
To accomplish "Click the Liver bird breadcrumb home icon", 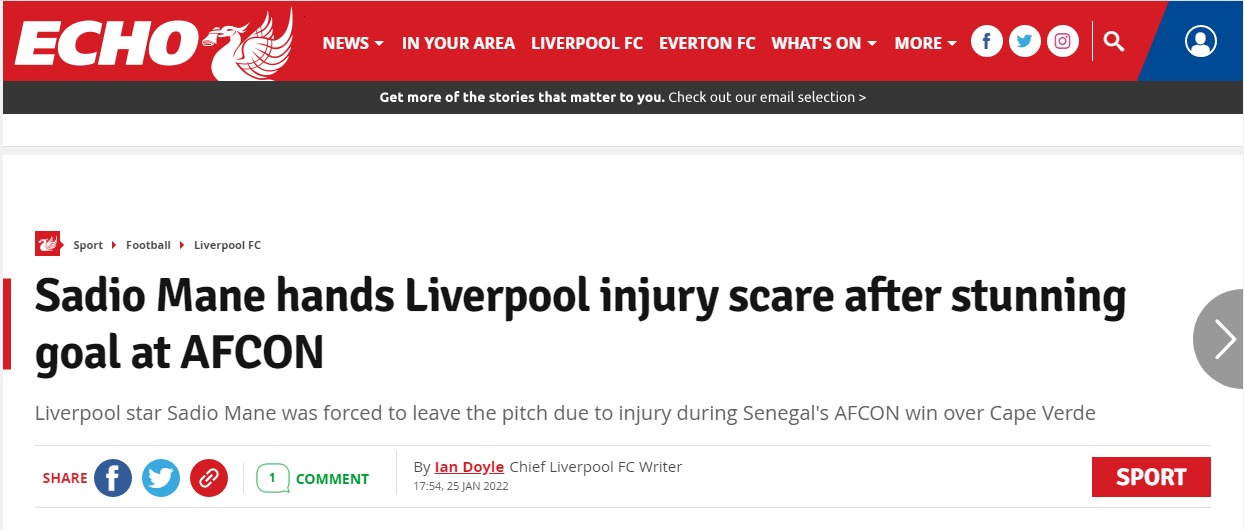I will tap(48, 244).
